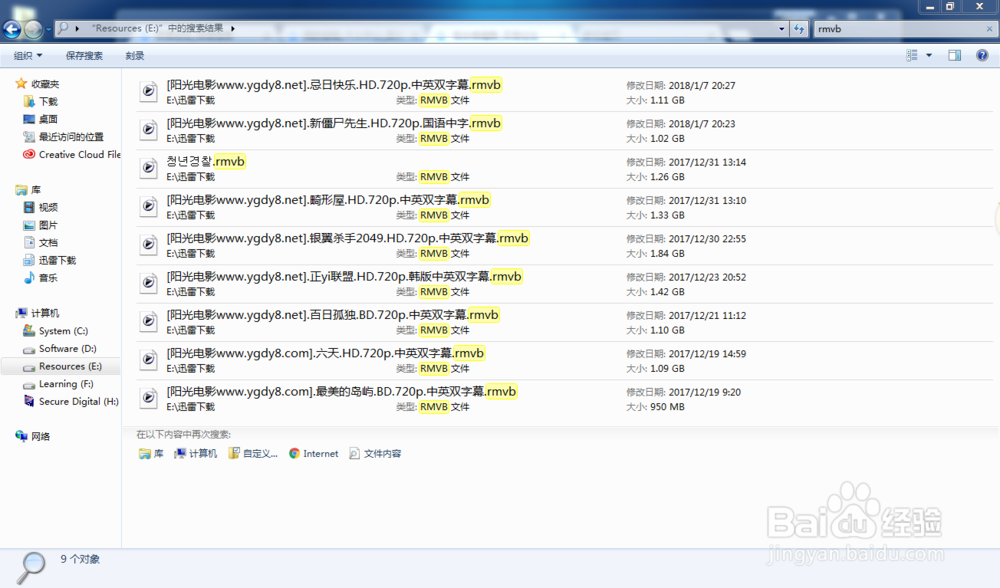Click the 最美的岛屿.BD.720p file name
This screenshot has height=588, width=1000.
click(x=341, y=391)
